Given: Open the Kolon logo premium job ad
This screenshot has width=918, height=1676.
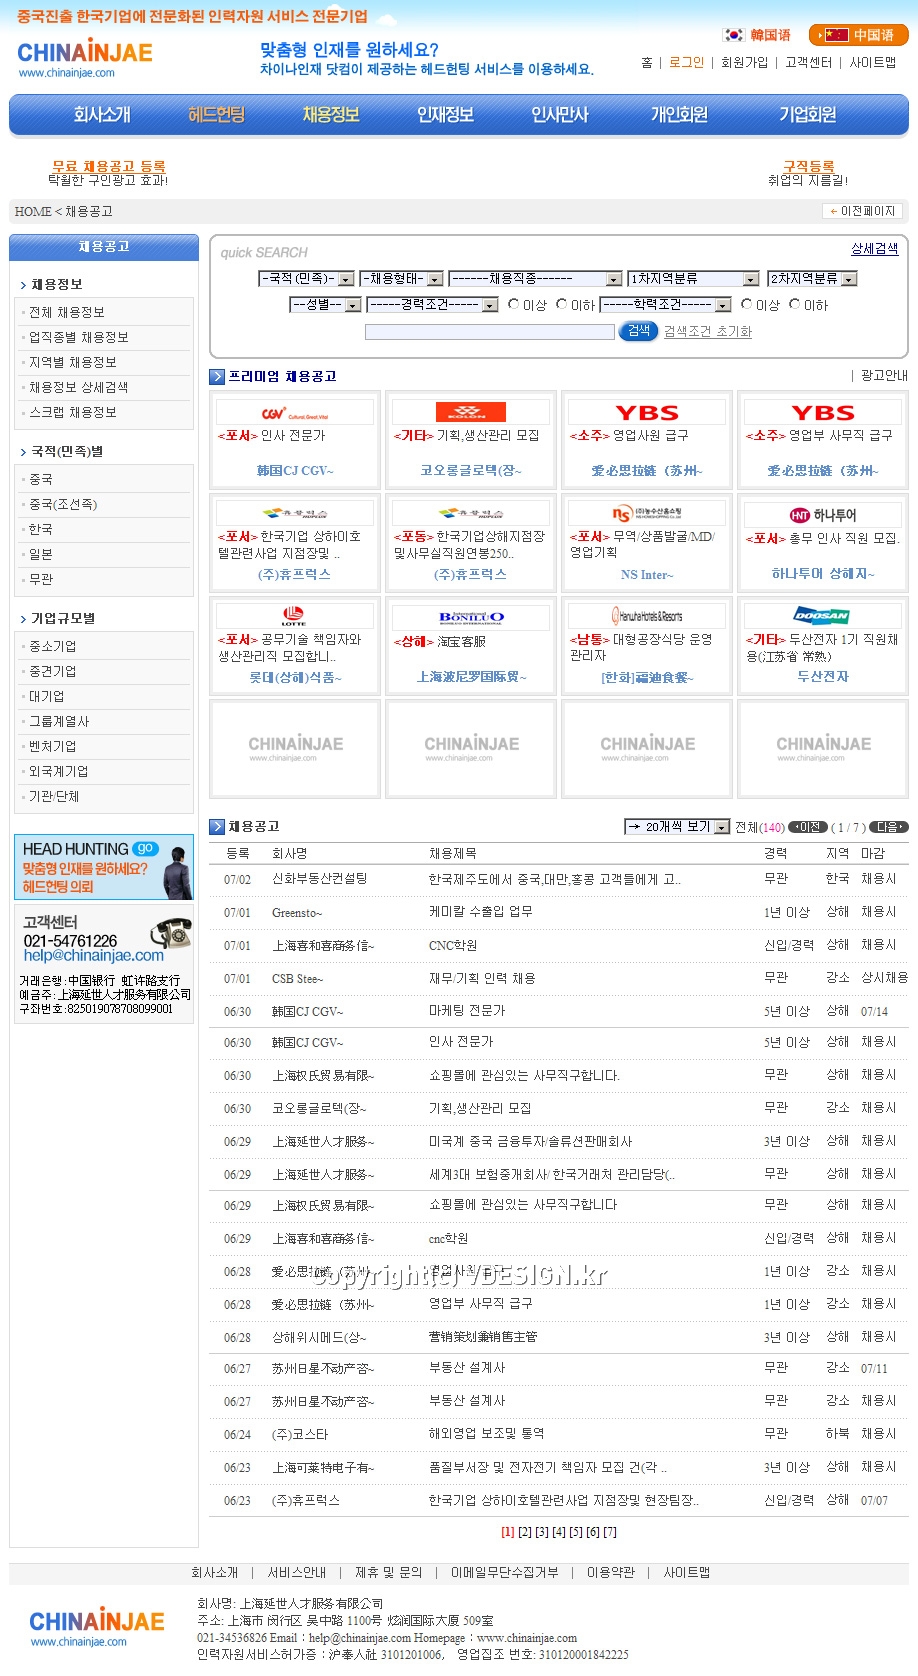Looking at the screenshot, I should pyautogui.click(x=471, y=412).
